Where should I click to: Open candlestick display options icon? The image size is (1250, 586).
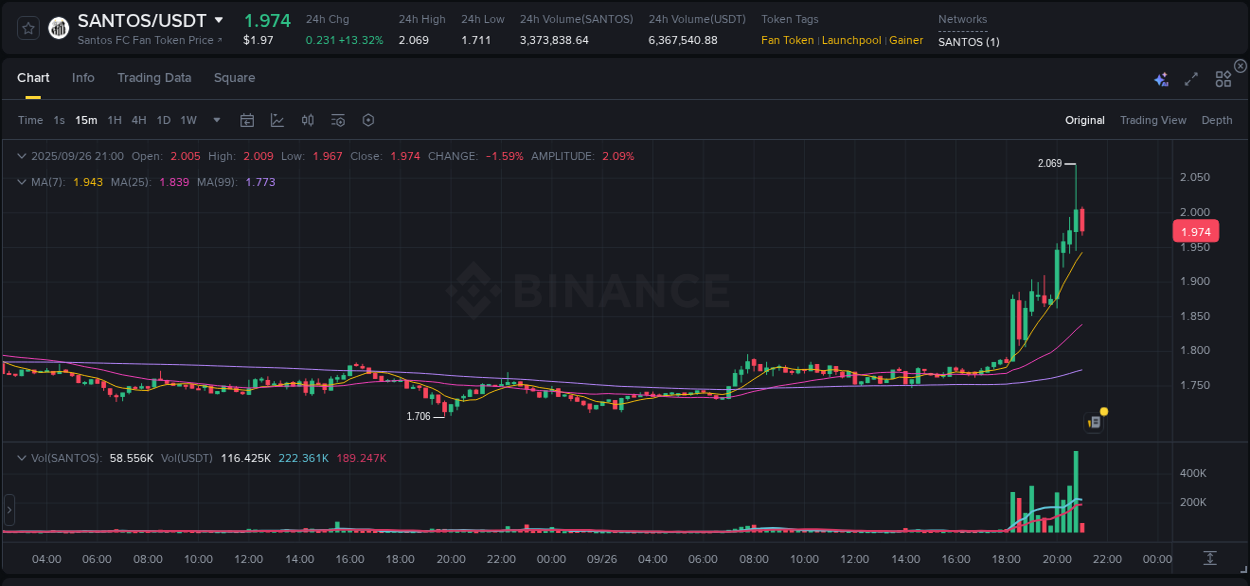point(307,119)
